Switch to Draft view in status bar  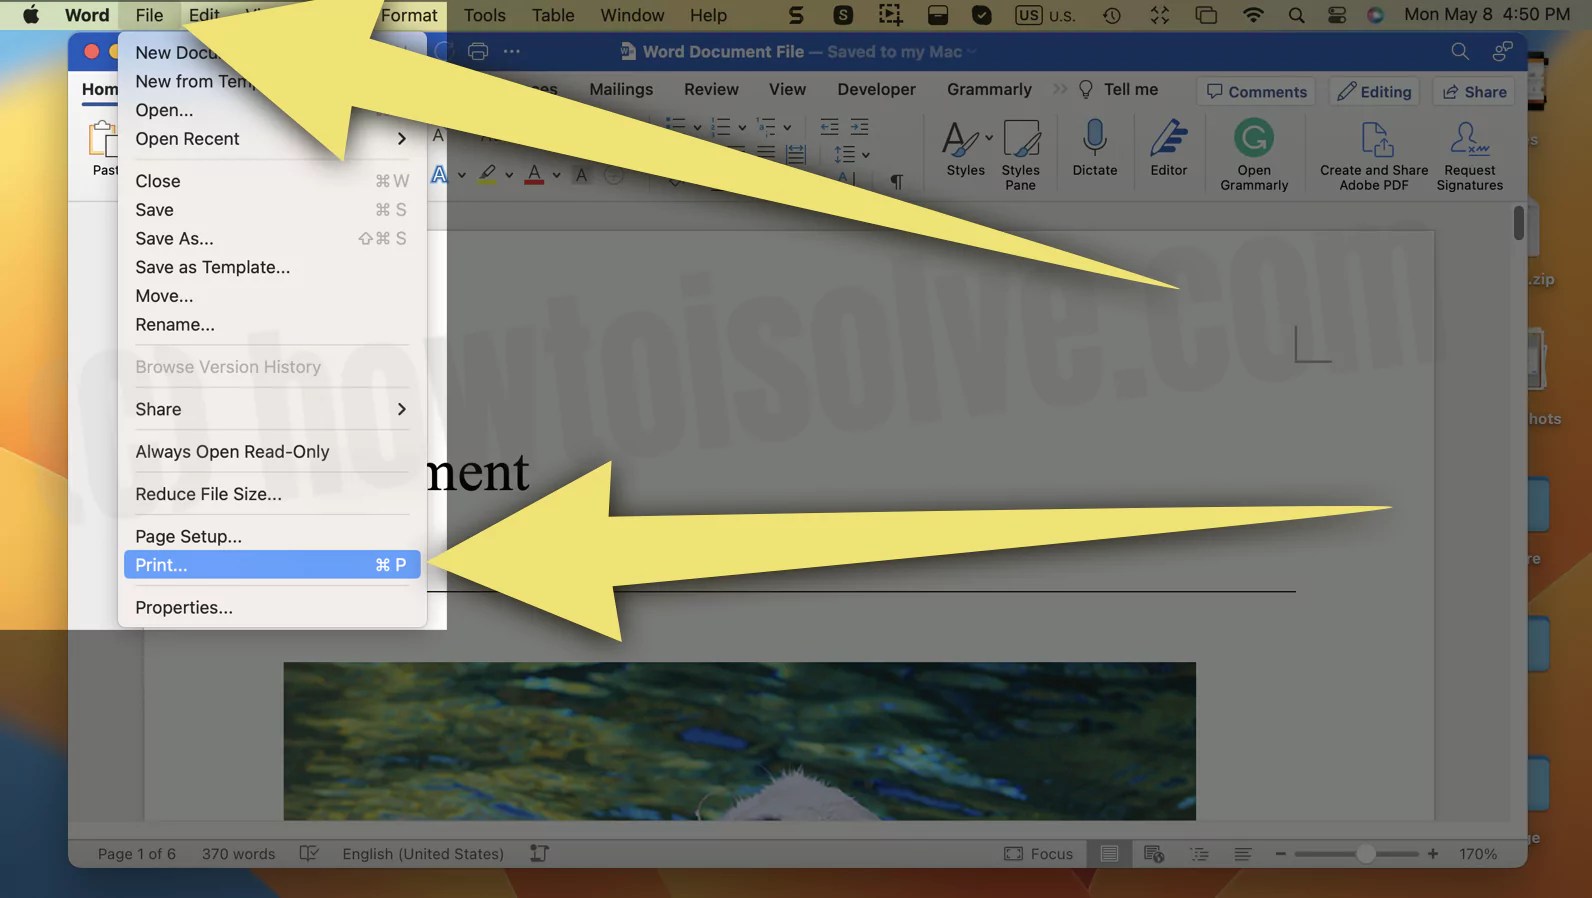click(1242, 853)
